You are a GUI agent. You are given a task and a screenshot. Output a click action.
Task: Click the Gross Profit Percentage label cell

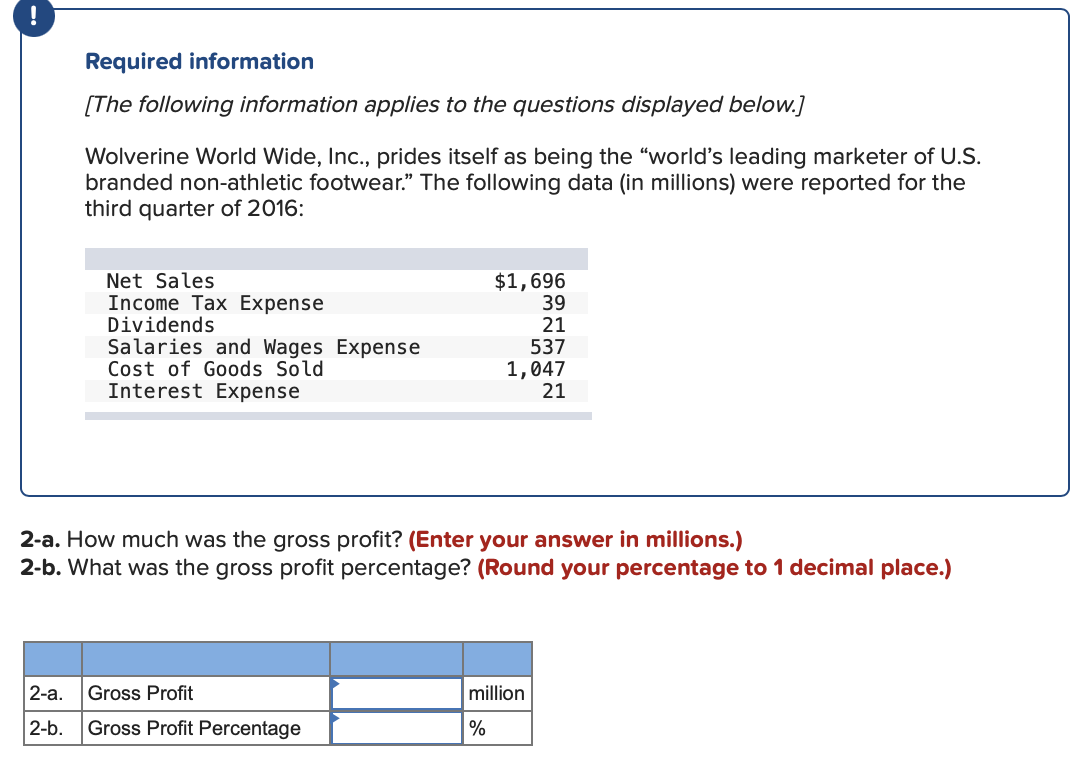pyautogui.click(x=192, y=727)
